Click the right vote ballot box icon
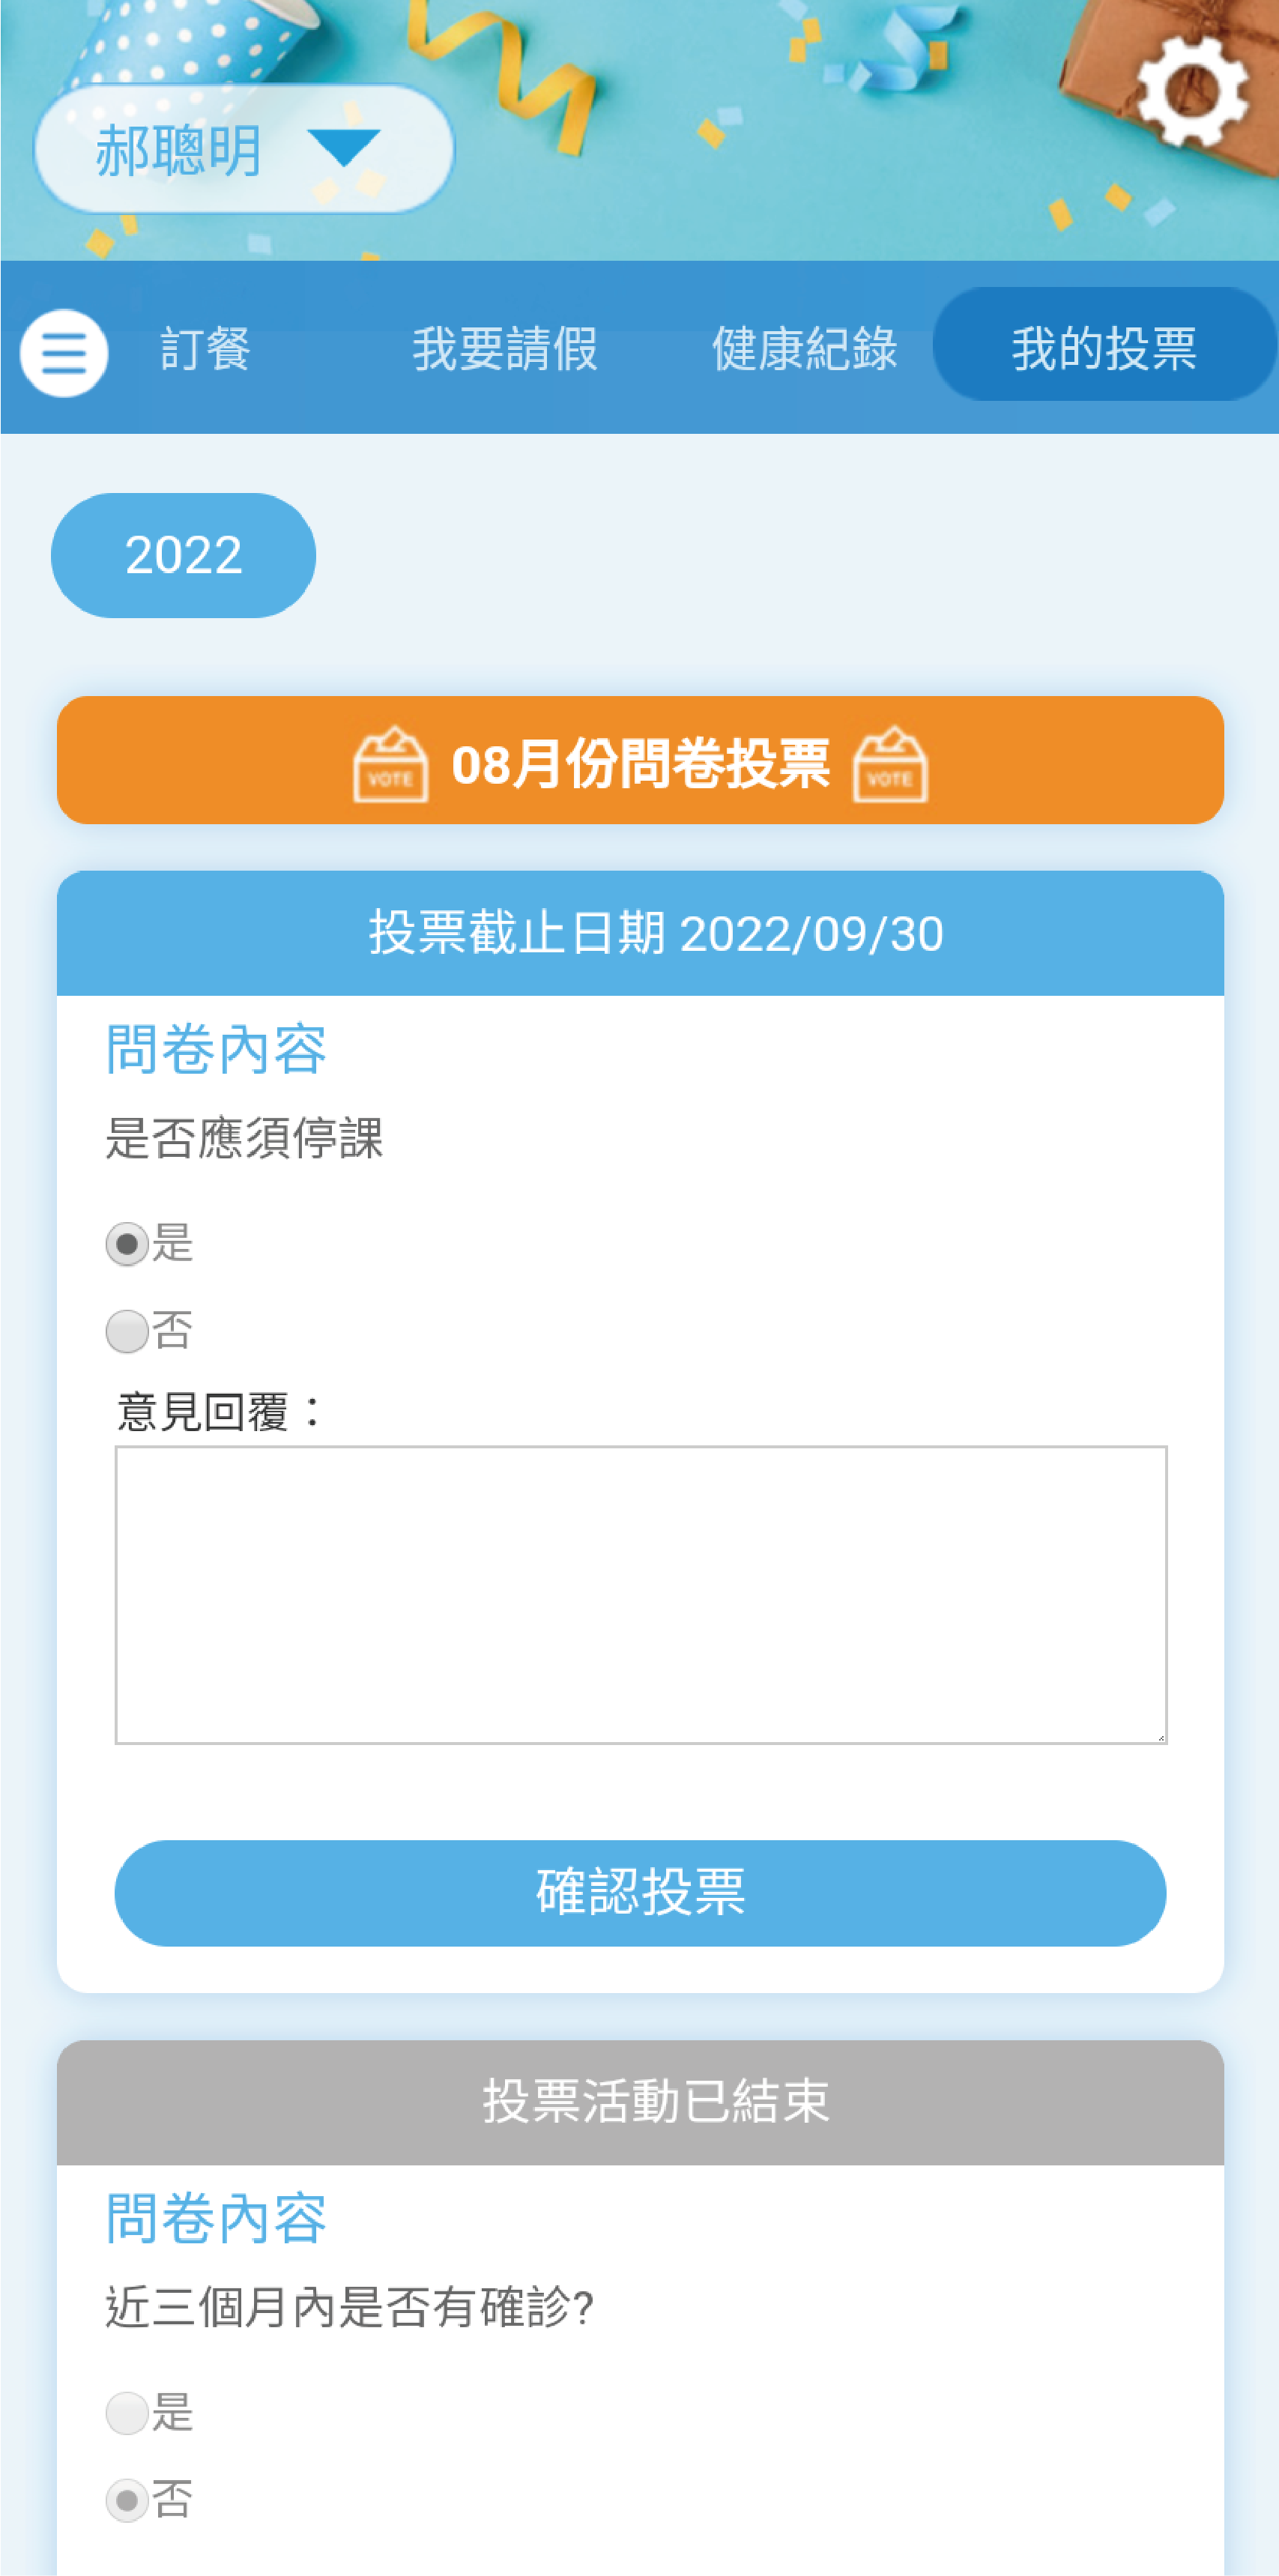Screen dimensions: 1279x2576 [x=889, y=764]
